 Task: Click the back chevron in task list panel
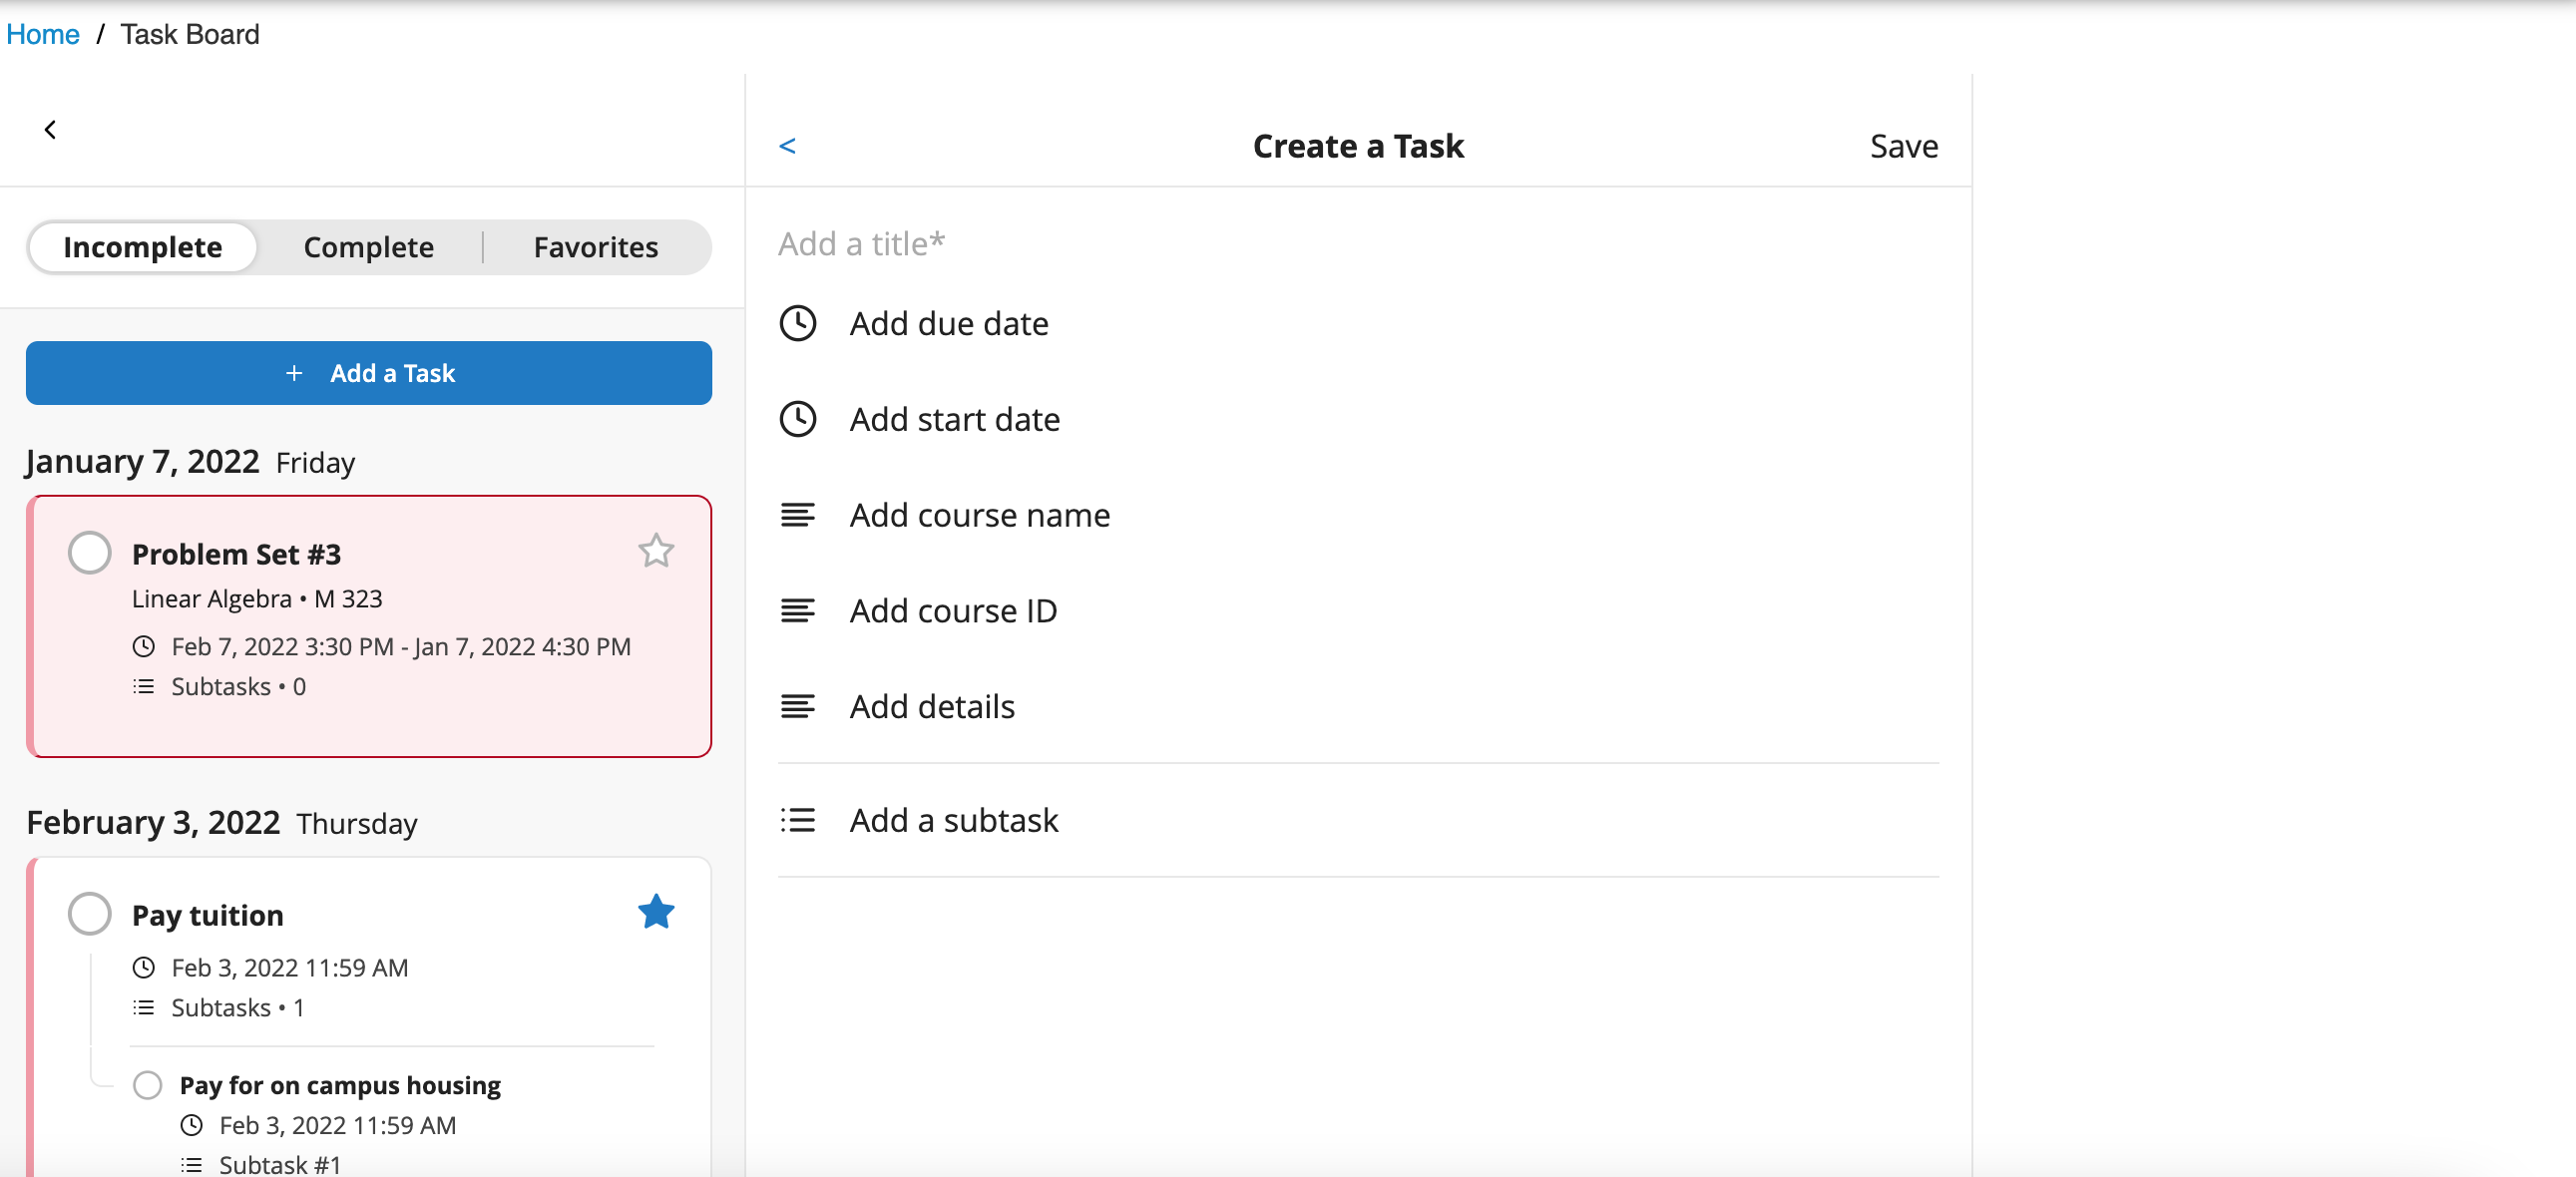[x=50, y=129]
